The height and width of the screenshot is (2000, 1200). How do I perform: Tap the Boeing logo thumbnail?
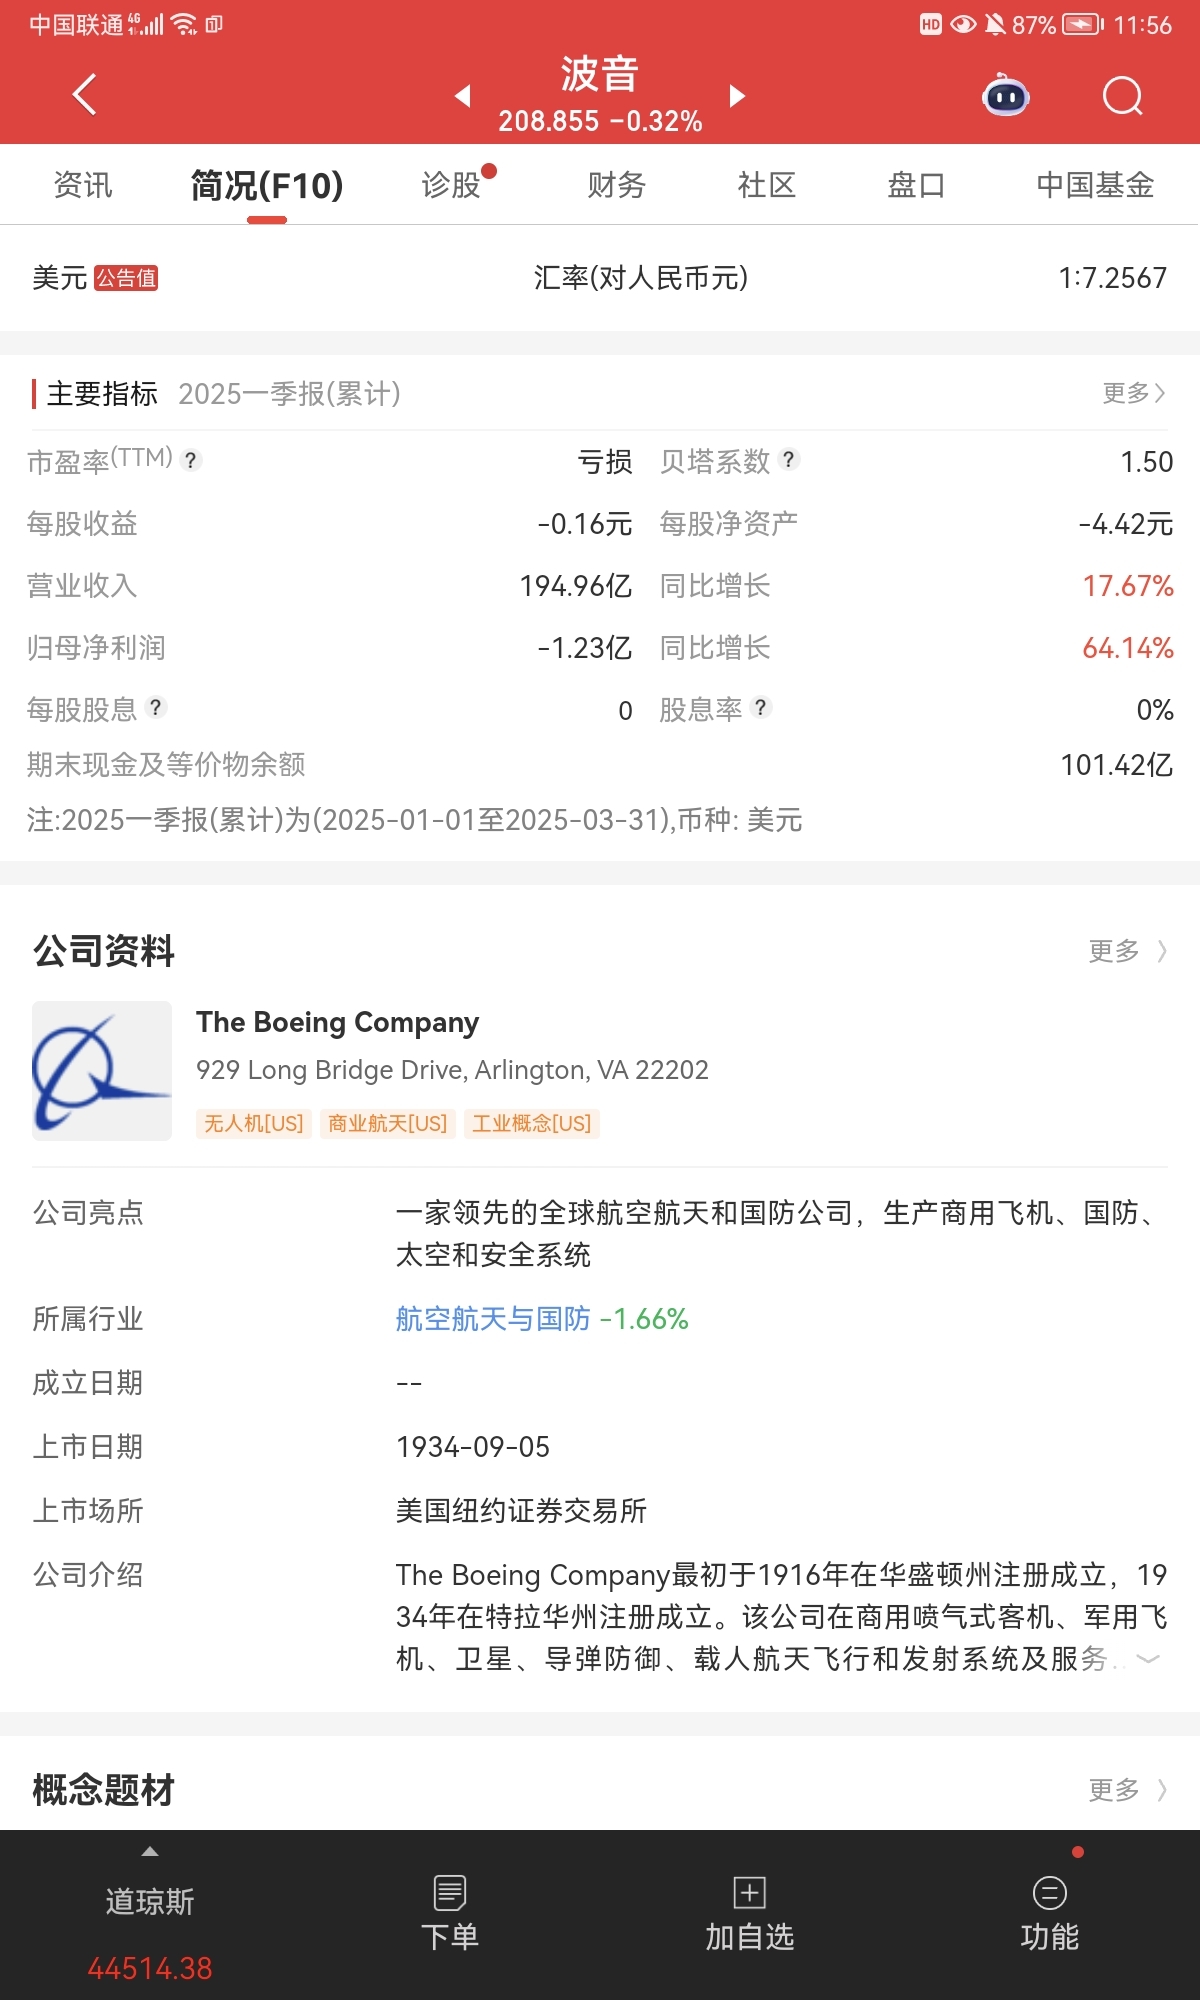[x=102, y=1071]
